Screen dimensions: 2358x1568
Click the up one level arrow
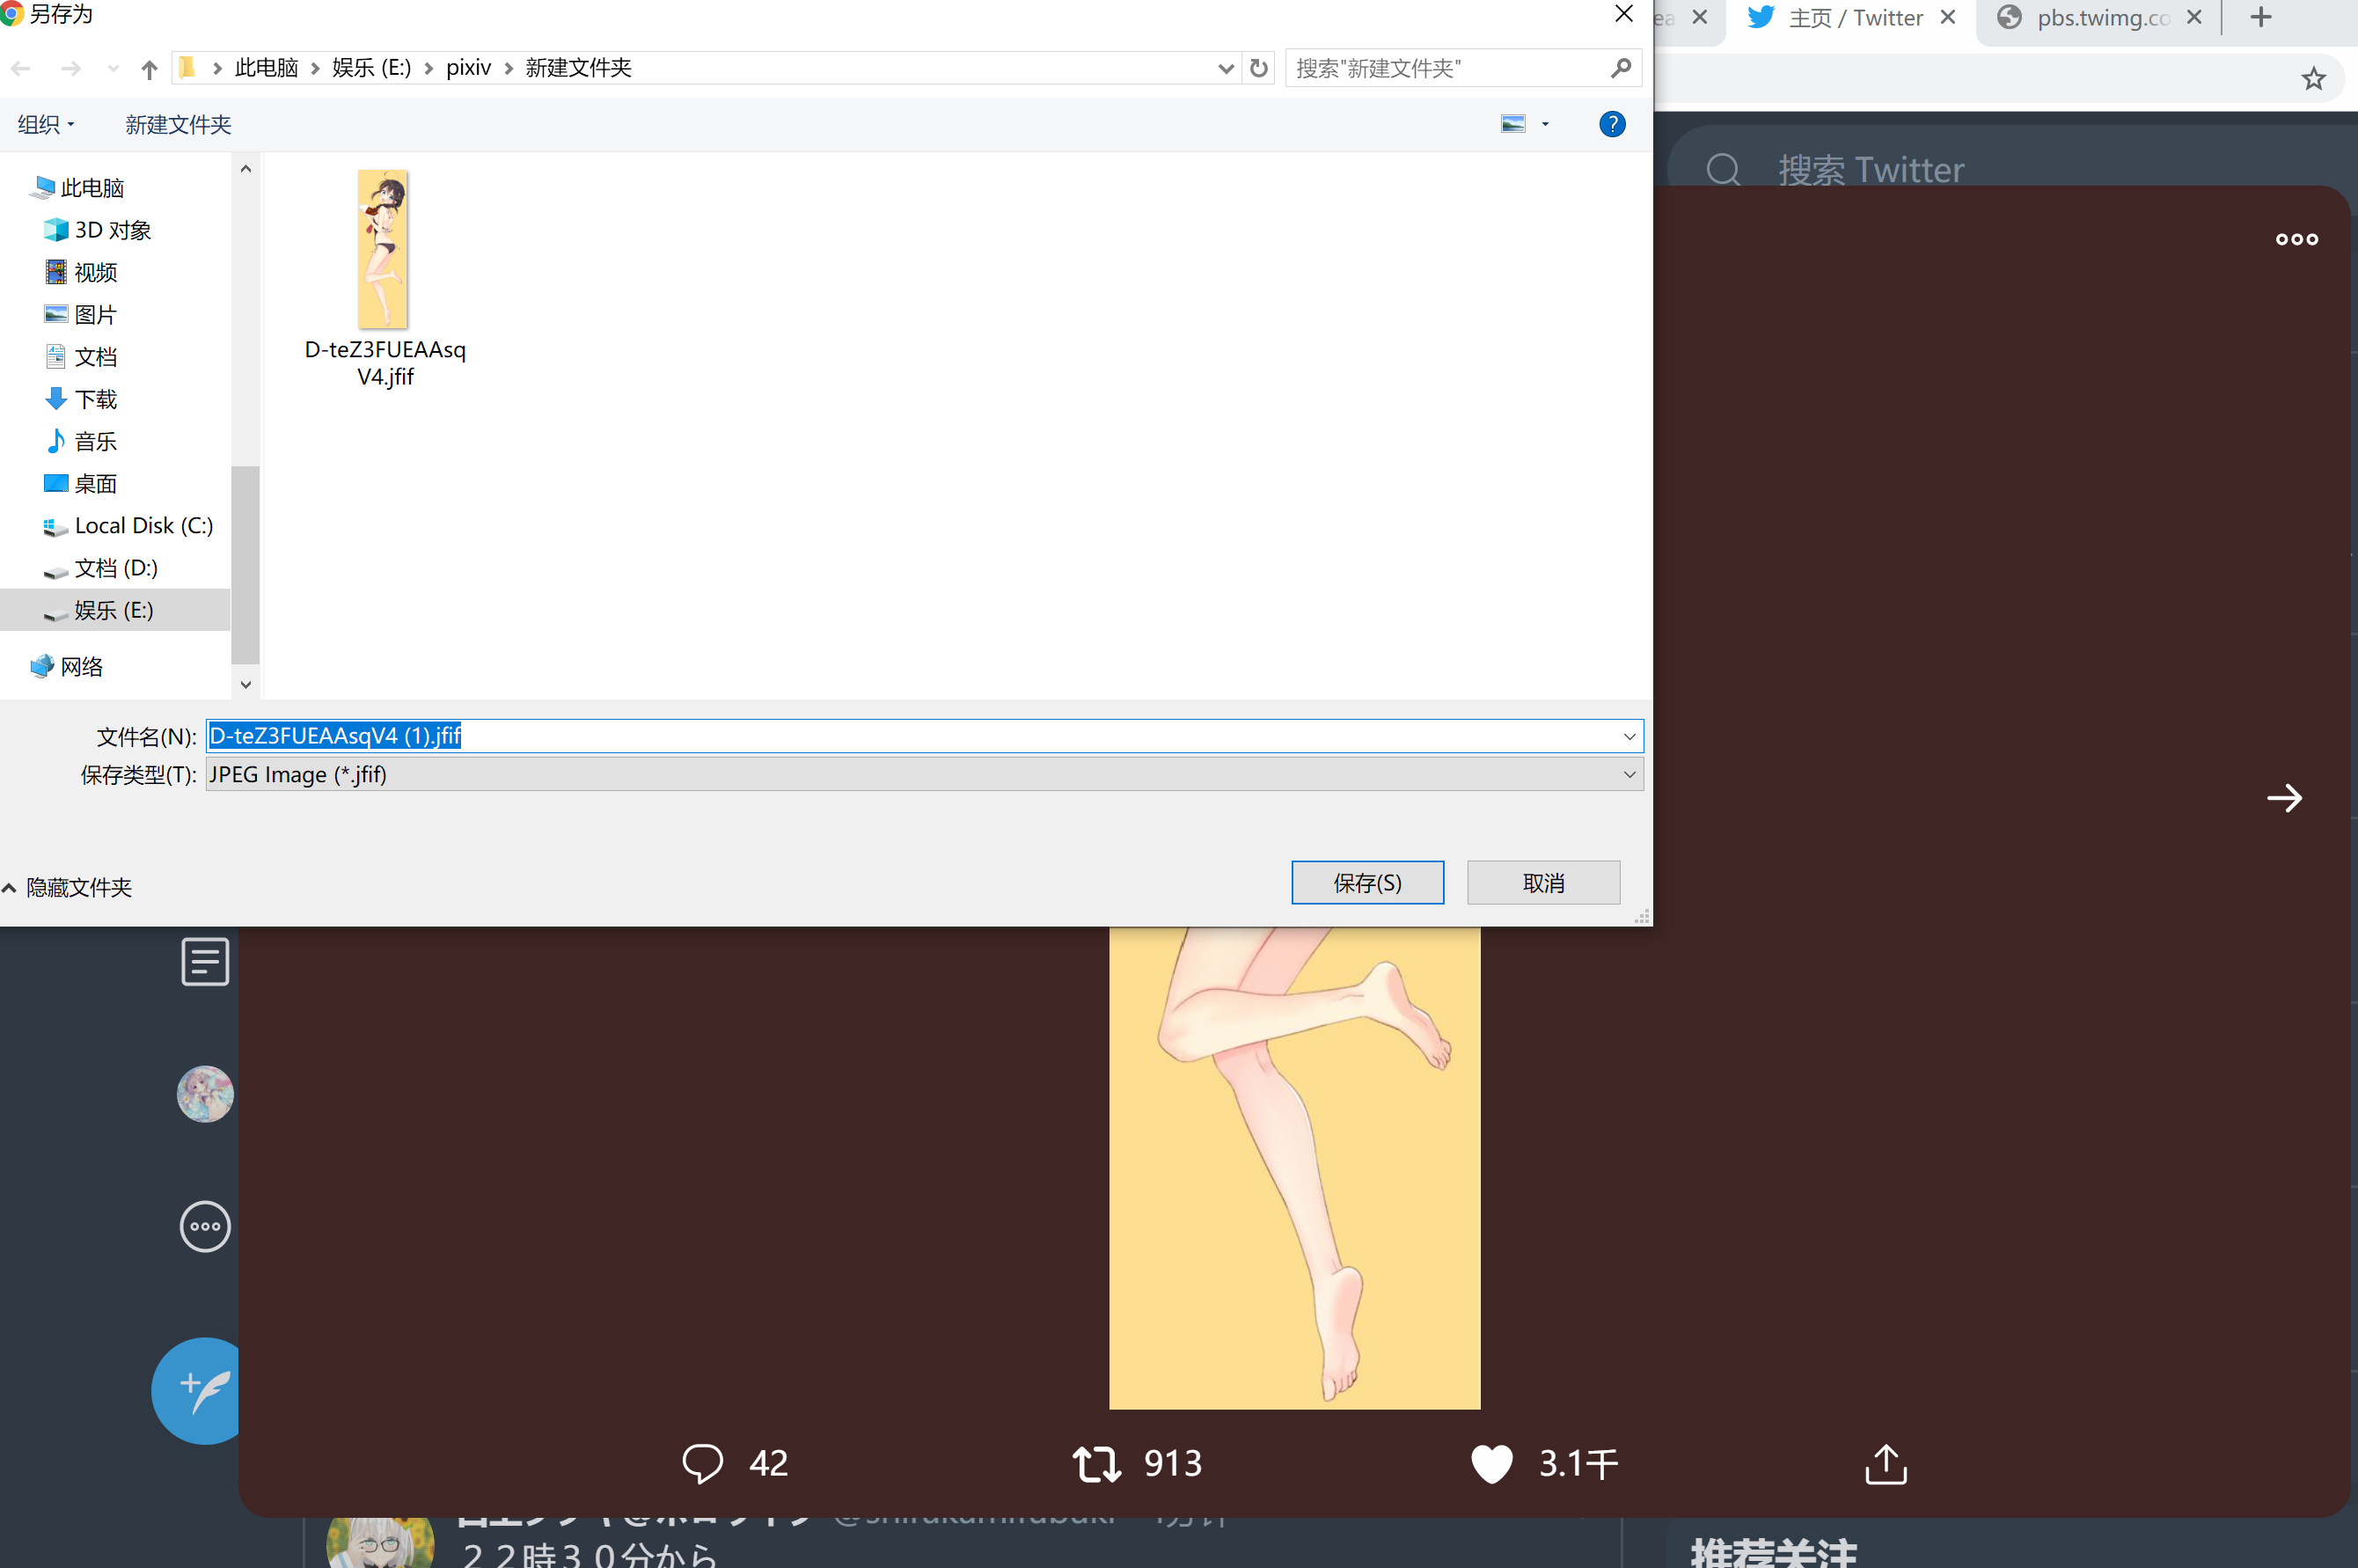coord(149,69)
